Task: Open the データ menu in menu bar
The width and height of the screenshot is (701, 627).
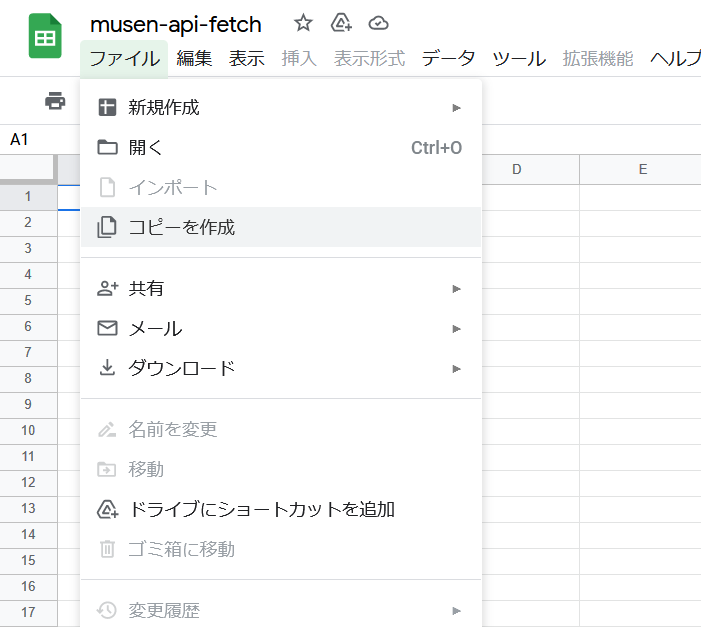Action: [448, 58]
